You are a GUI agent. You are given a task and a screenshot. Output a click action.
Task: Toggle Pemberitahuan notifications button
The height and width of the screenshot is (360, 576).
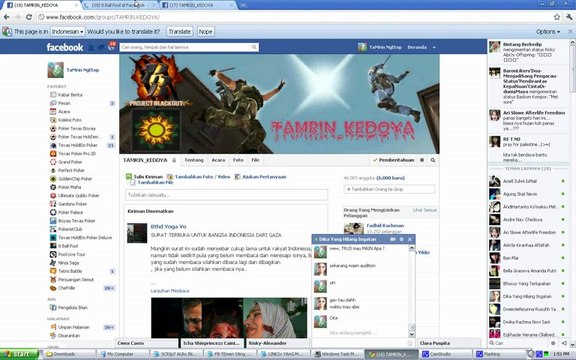[x=393, y=160]
